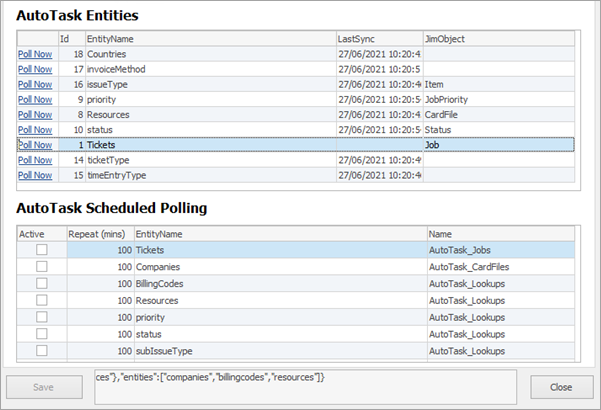Image resolution: width=601 pixels, height=410 pixels.
Task: Enable Active checkbox for Tickets polling
Action: click(42, 250)
